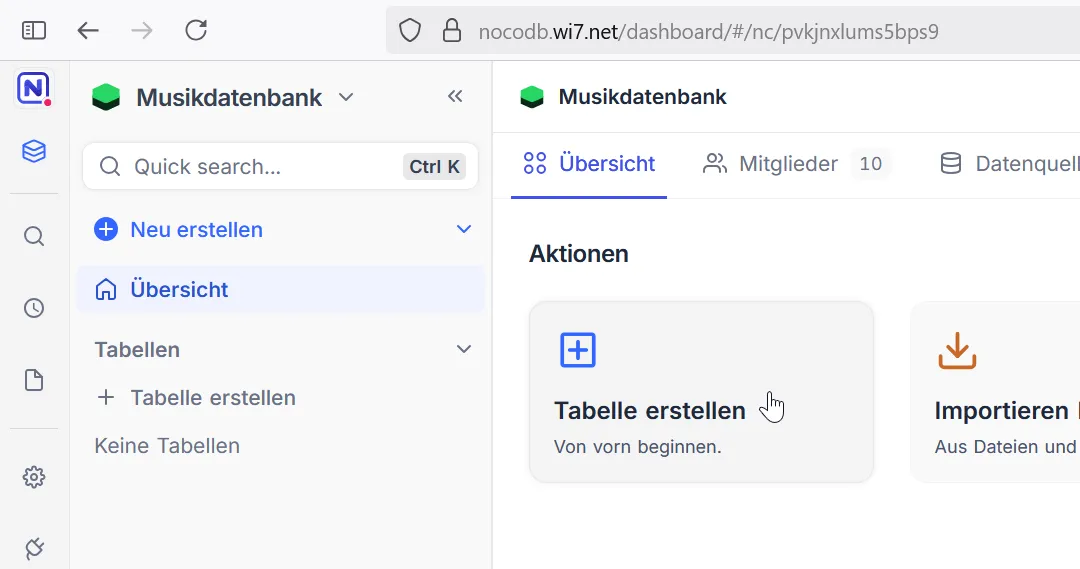Expand the Neu erstellen dropdown chevron
This screenshot has height=569, width=1080.
click(464, 229)
